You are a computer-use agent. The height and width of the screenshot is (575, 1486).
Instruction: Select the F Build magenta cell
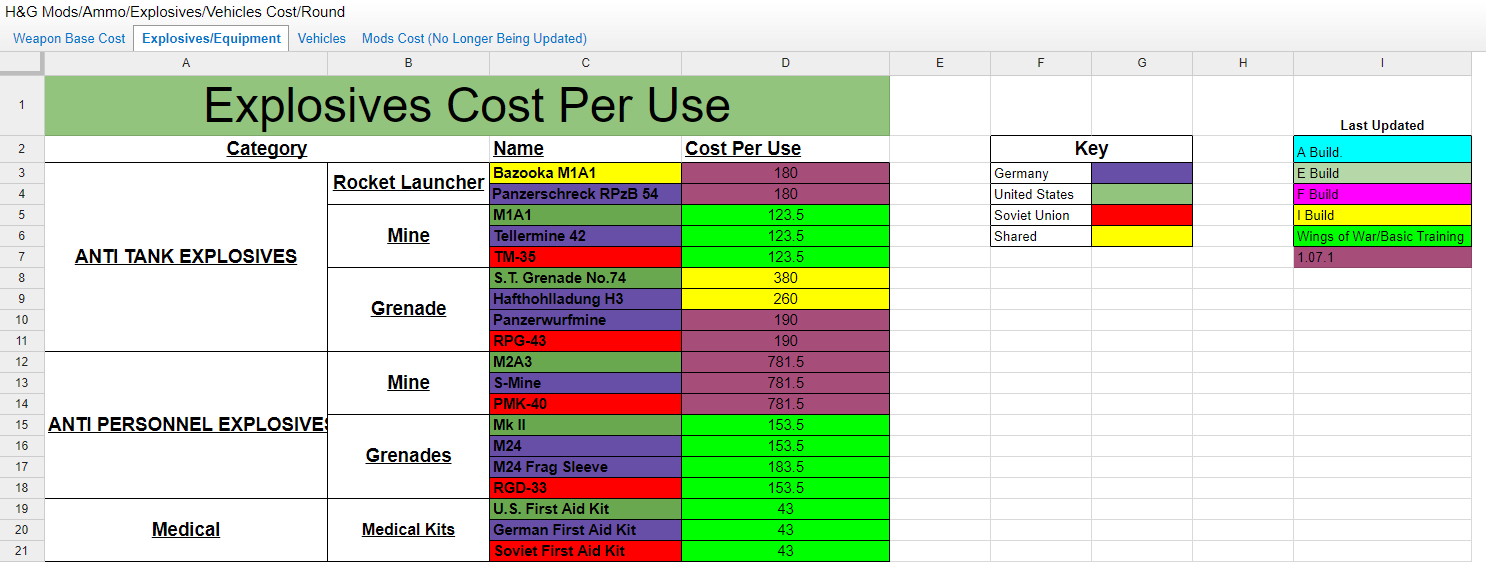(1382, 194)
